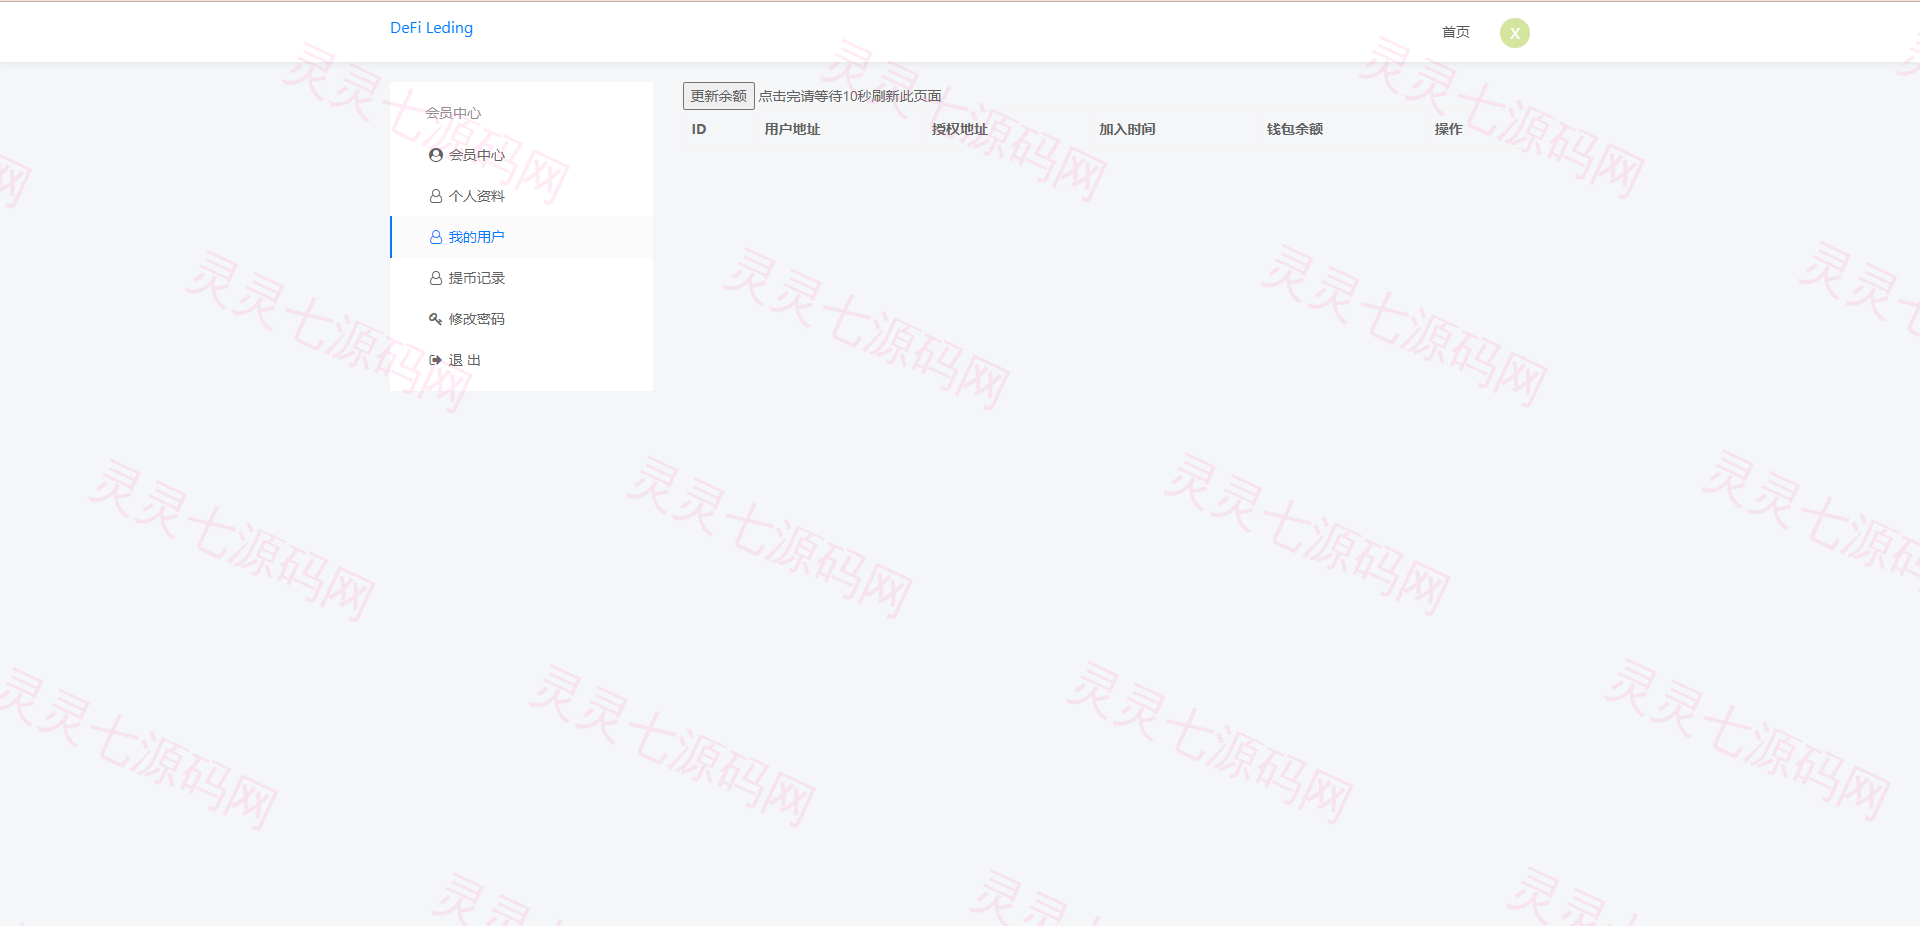Viewport: 1920px width, 926px height.
Task: Click the 更新余额 button
Action: coord(718,96)
